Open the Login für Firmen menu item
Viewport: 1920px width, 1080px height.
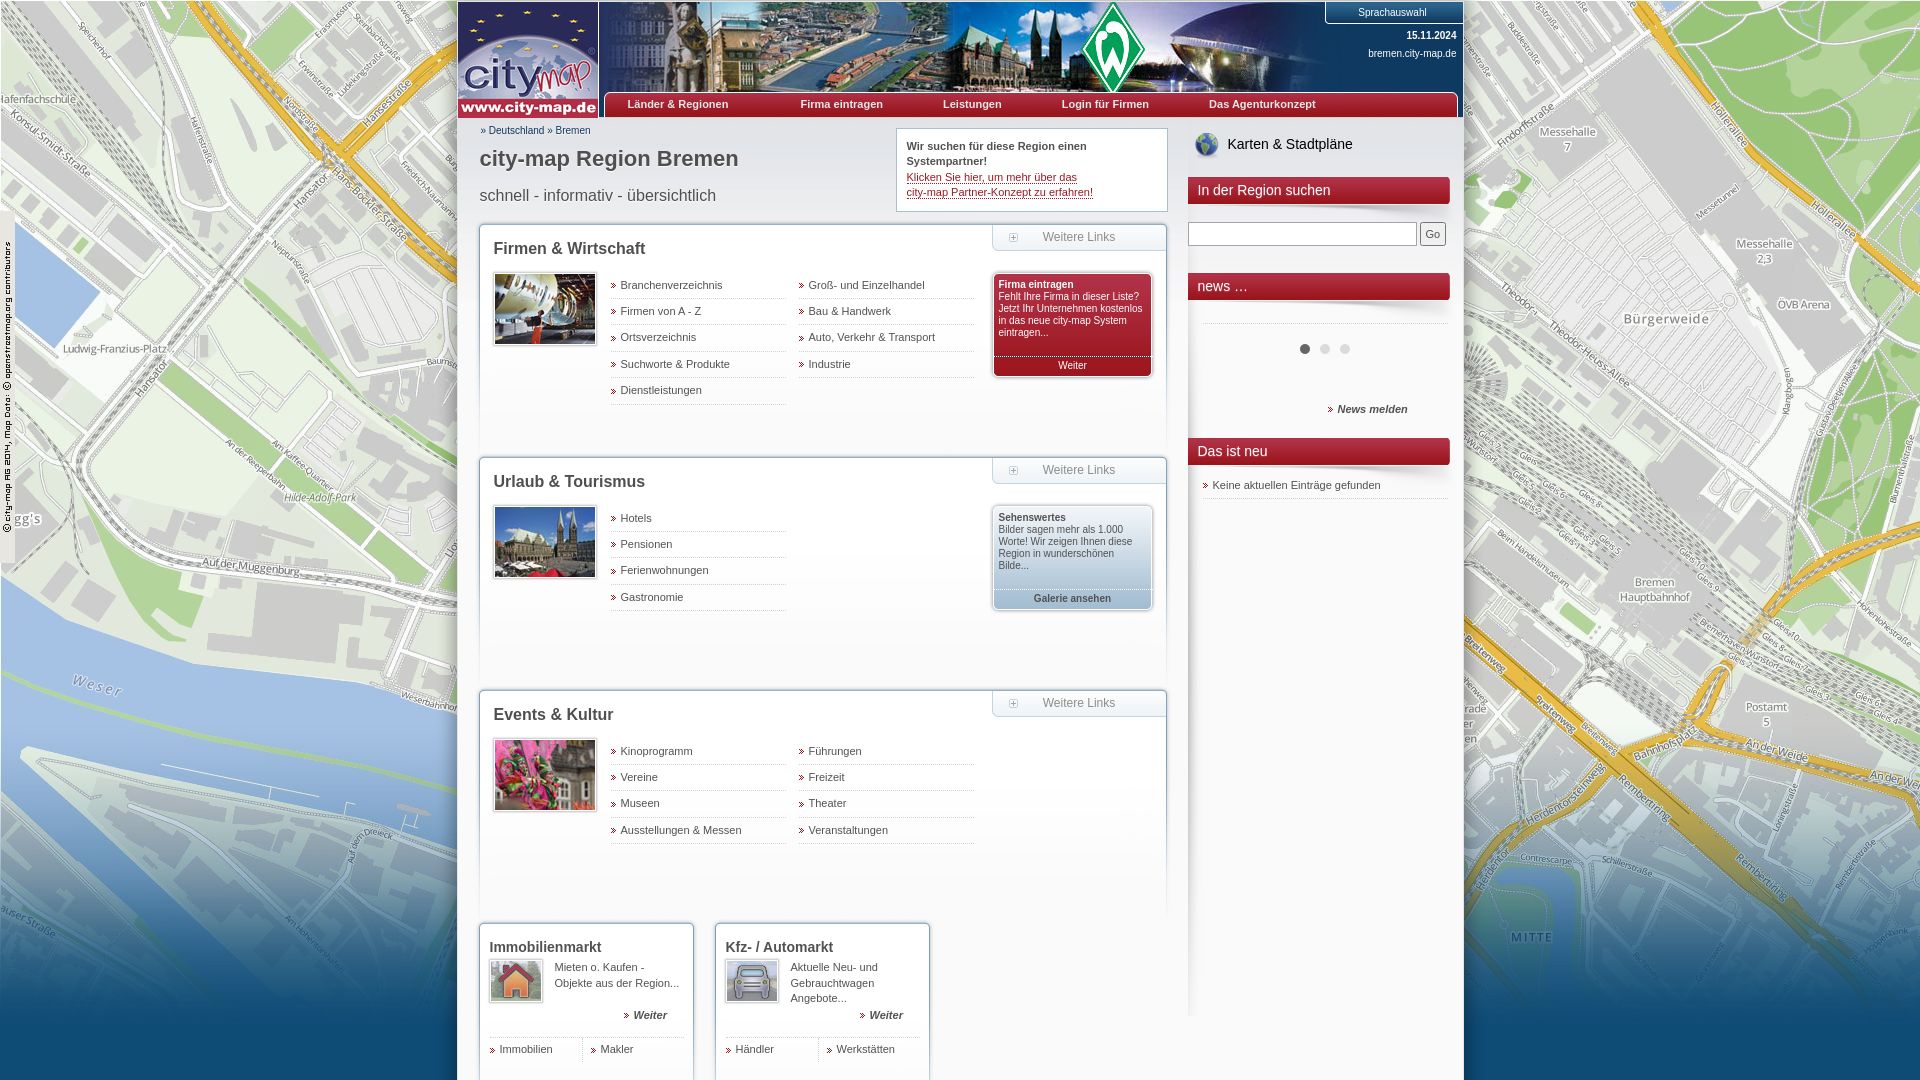click(x=1105, y=104)
